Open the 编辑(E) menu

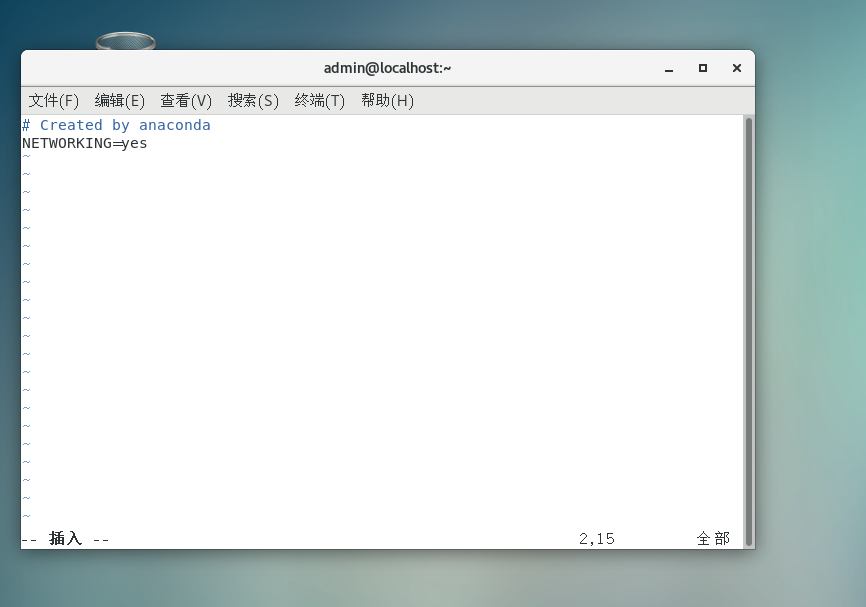pyautogui.click(x=120, y=100)
